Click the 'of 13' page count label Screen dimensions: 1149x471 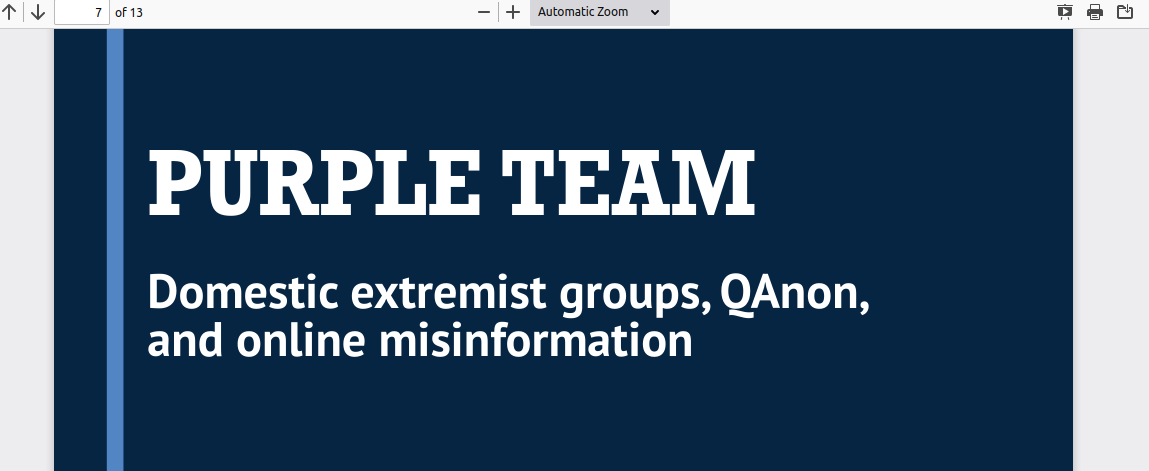click(129, 12)
